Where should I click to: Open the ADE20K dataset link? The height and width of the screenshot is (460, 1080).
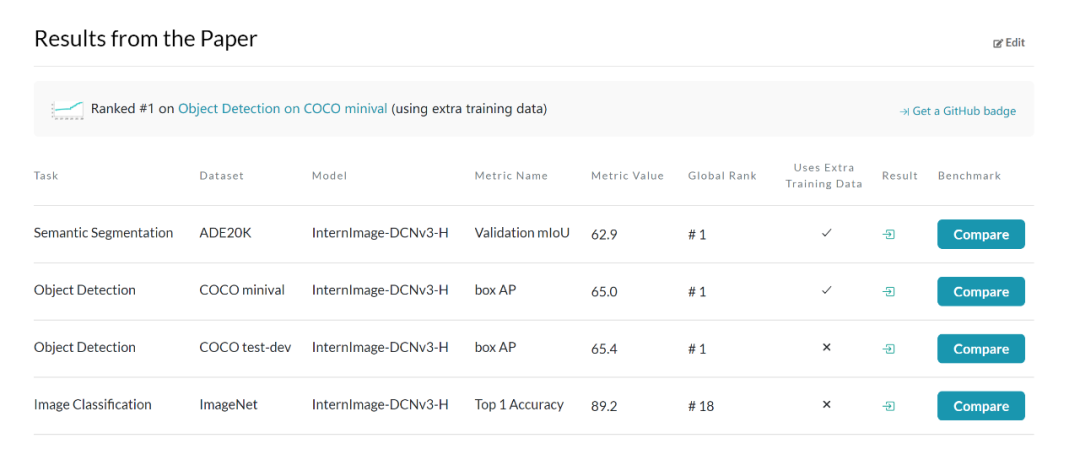[x=226, y=233]
